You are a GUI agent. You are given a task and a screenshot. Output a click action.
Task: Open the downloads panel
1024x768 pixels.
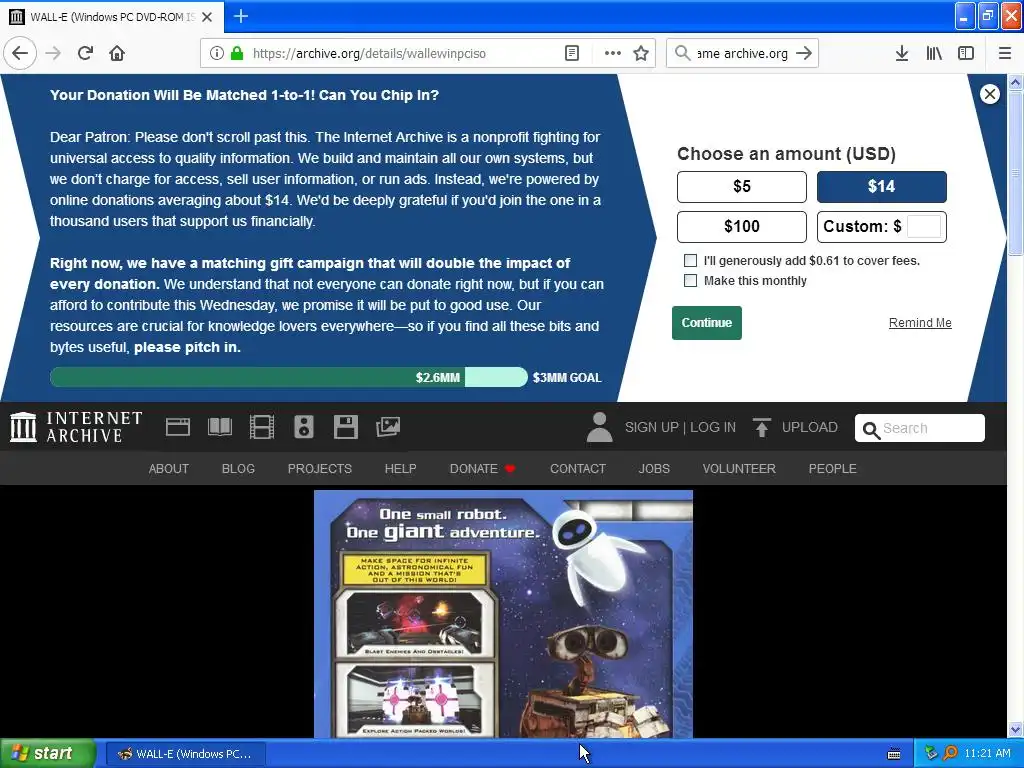coord(902,53)
